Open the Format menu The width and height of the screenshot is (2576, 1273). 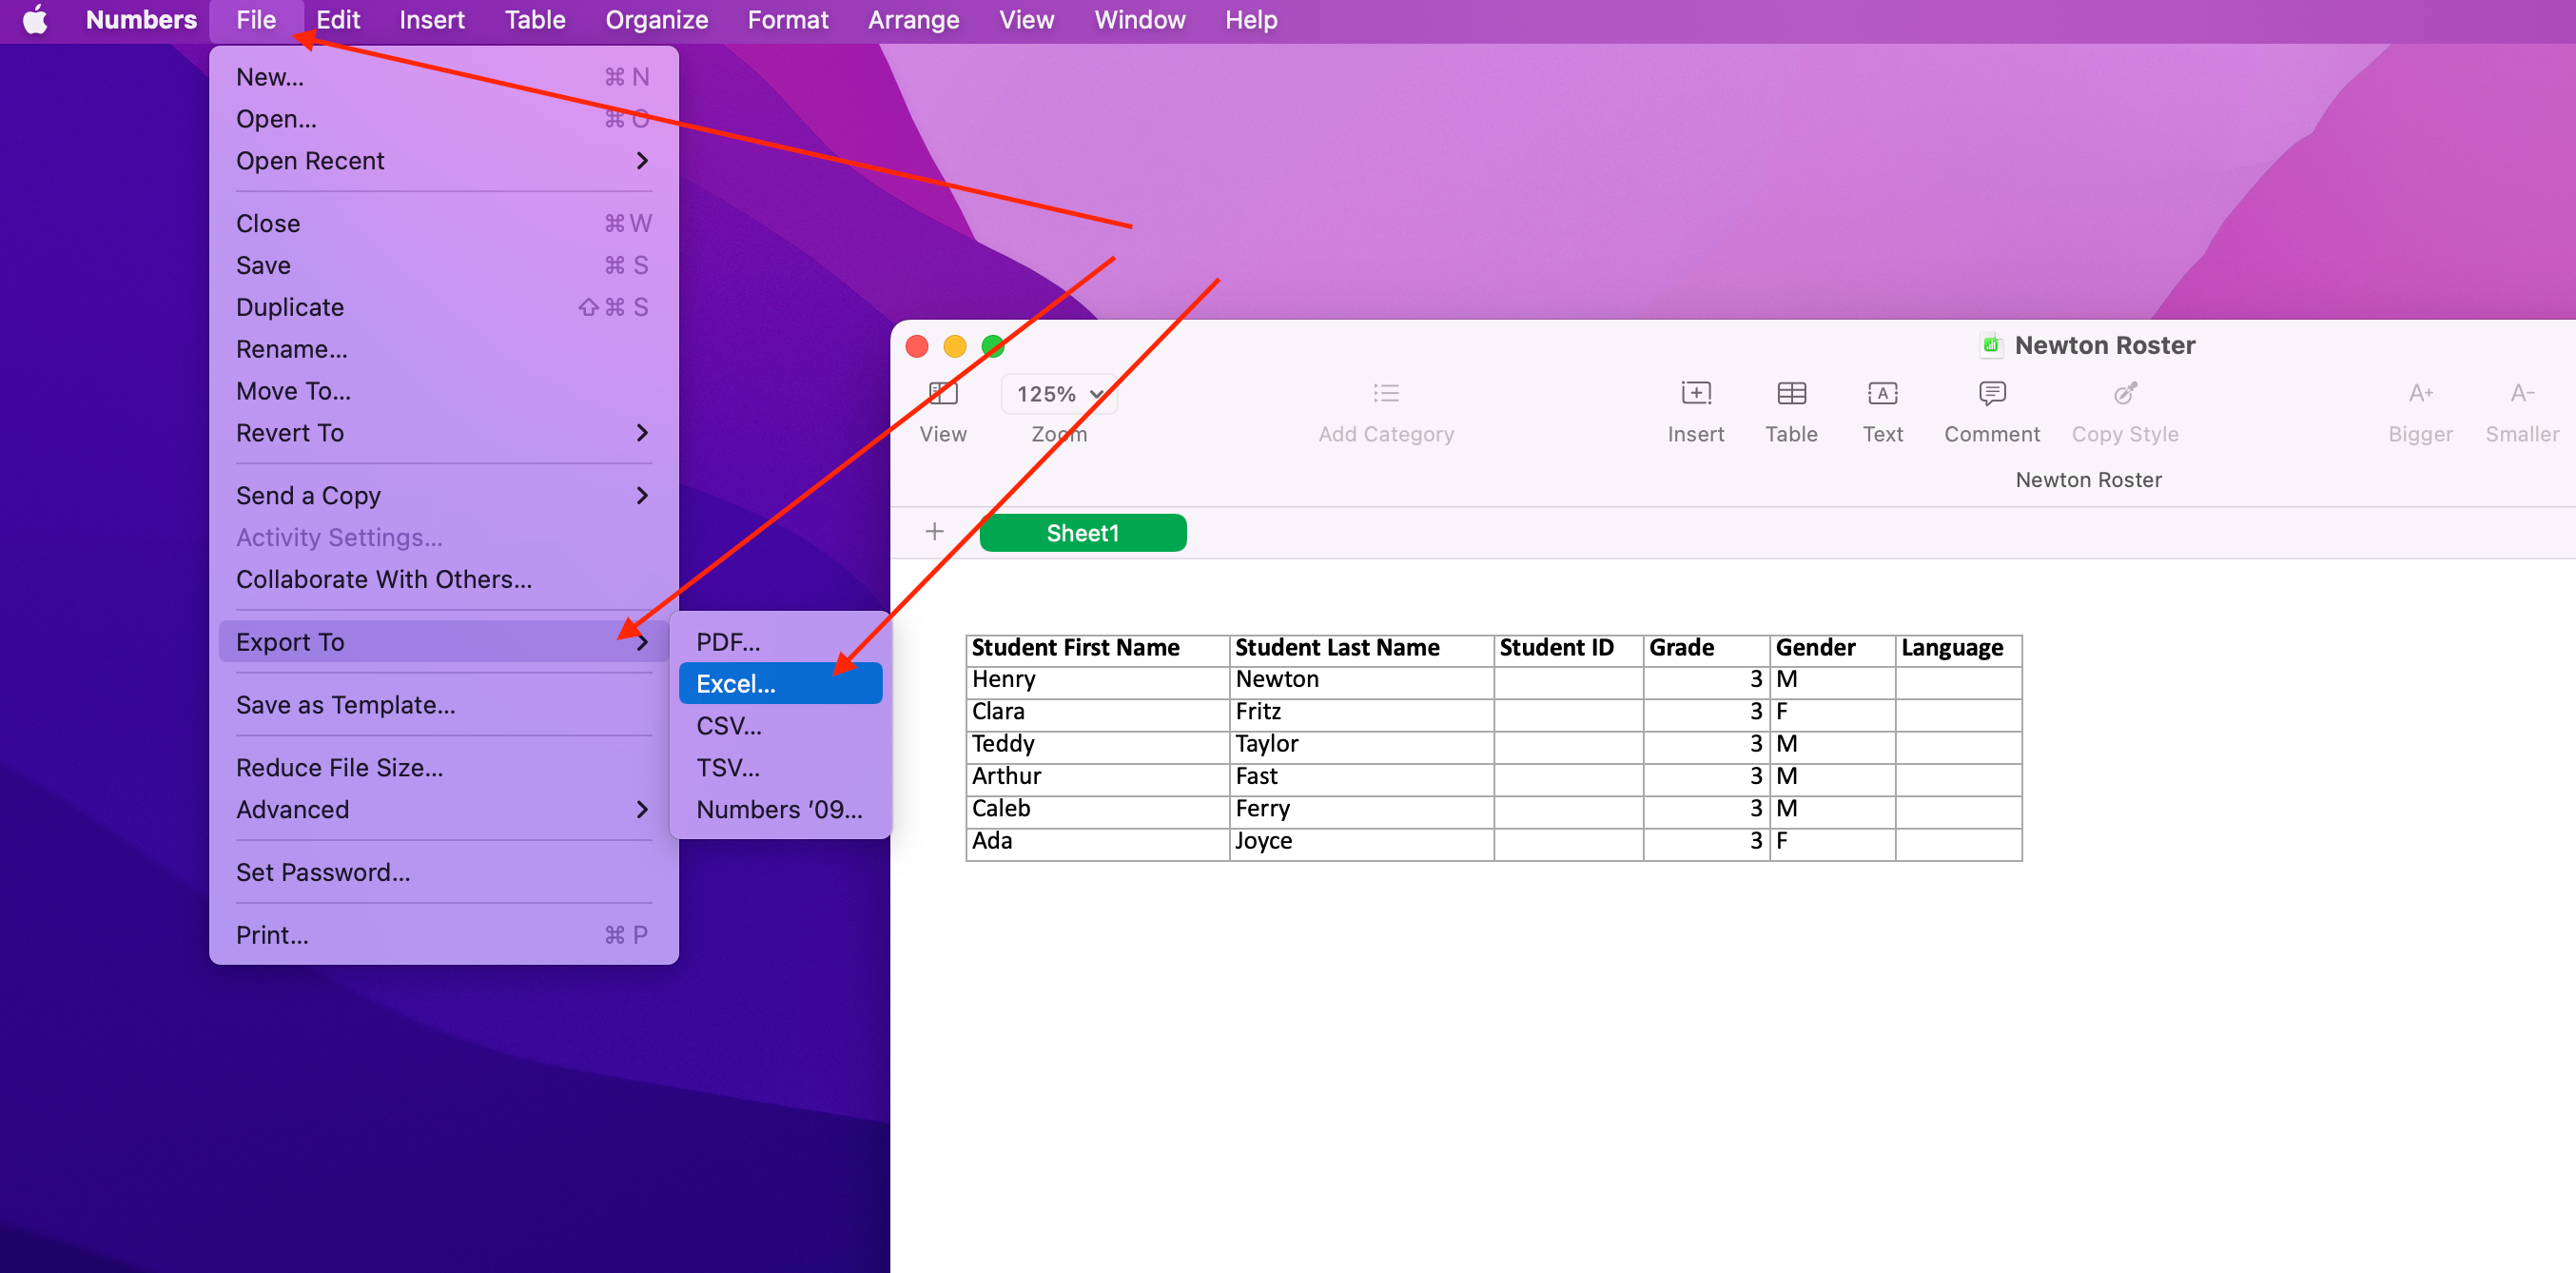(788, 20)
